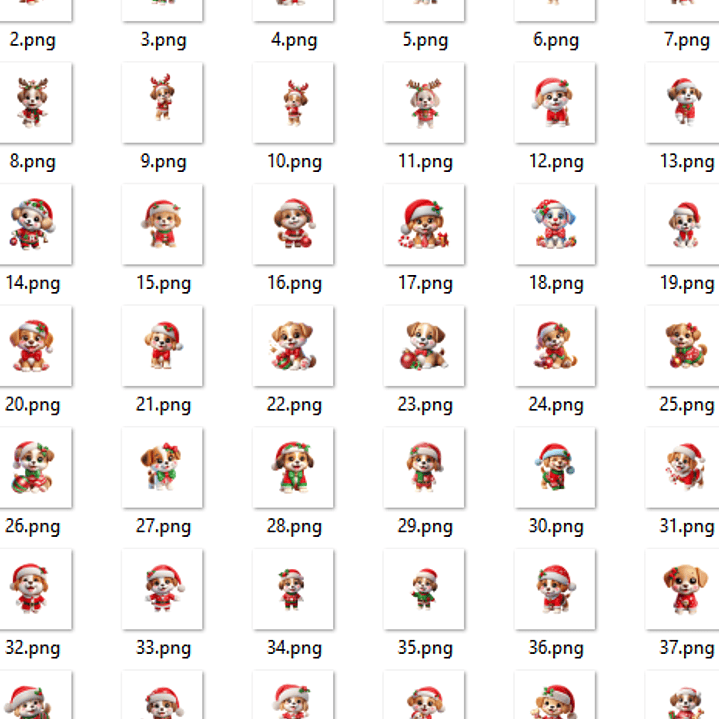Click the 12.png Santa hat puppy thumbnail
Viewport: 719px width, 719px height.
[x=555, y=103]
